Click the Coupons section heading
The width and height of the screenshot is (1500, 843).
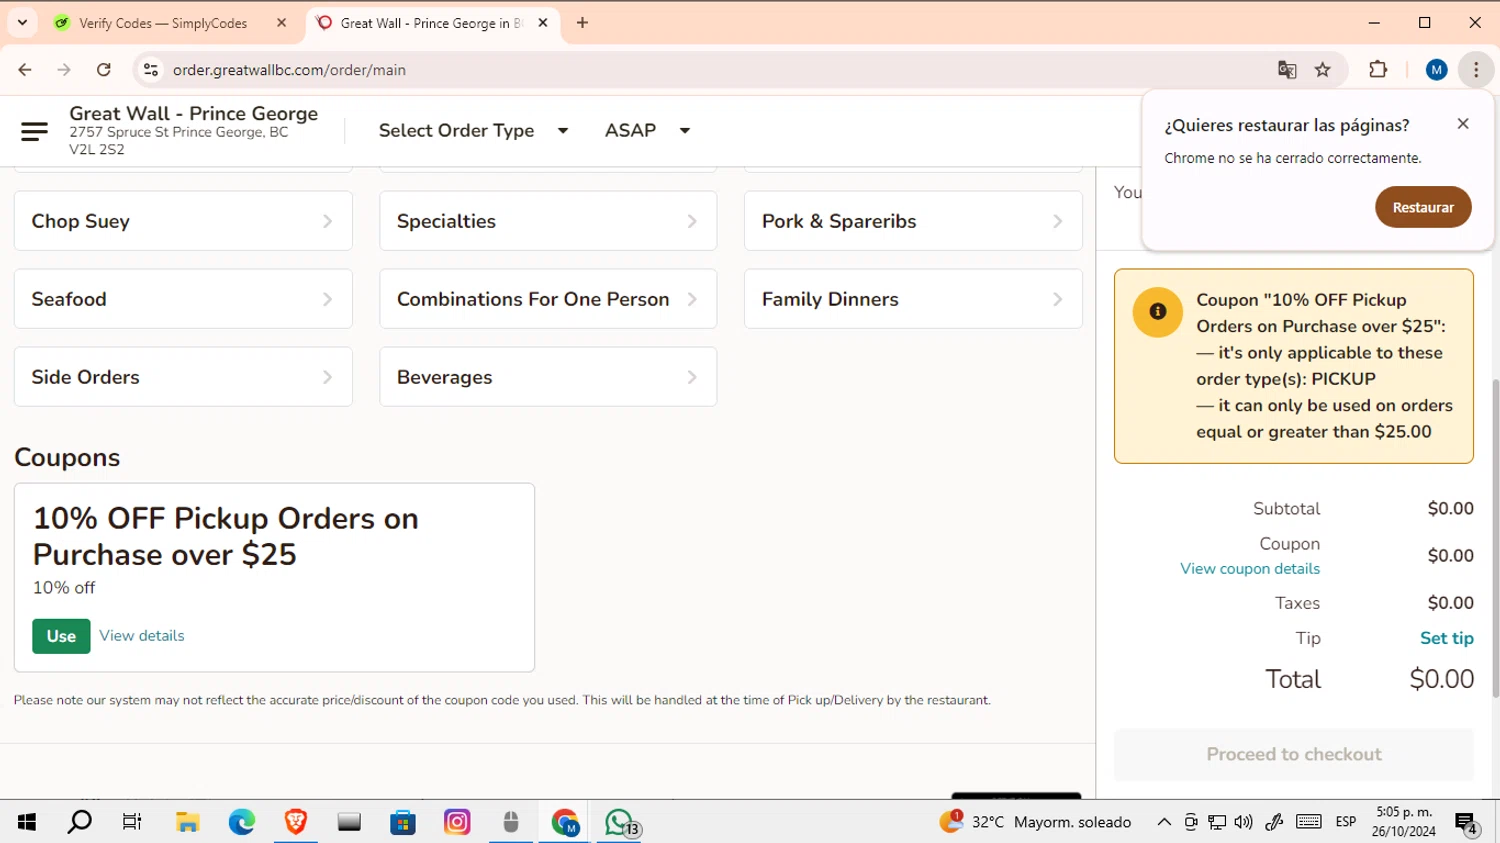67,457
